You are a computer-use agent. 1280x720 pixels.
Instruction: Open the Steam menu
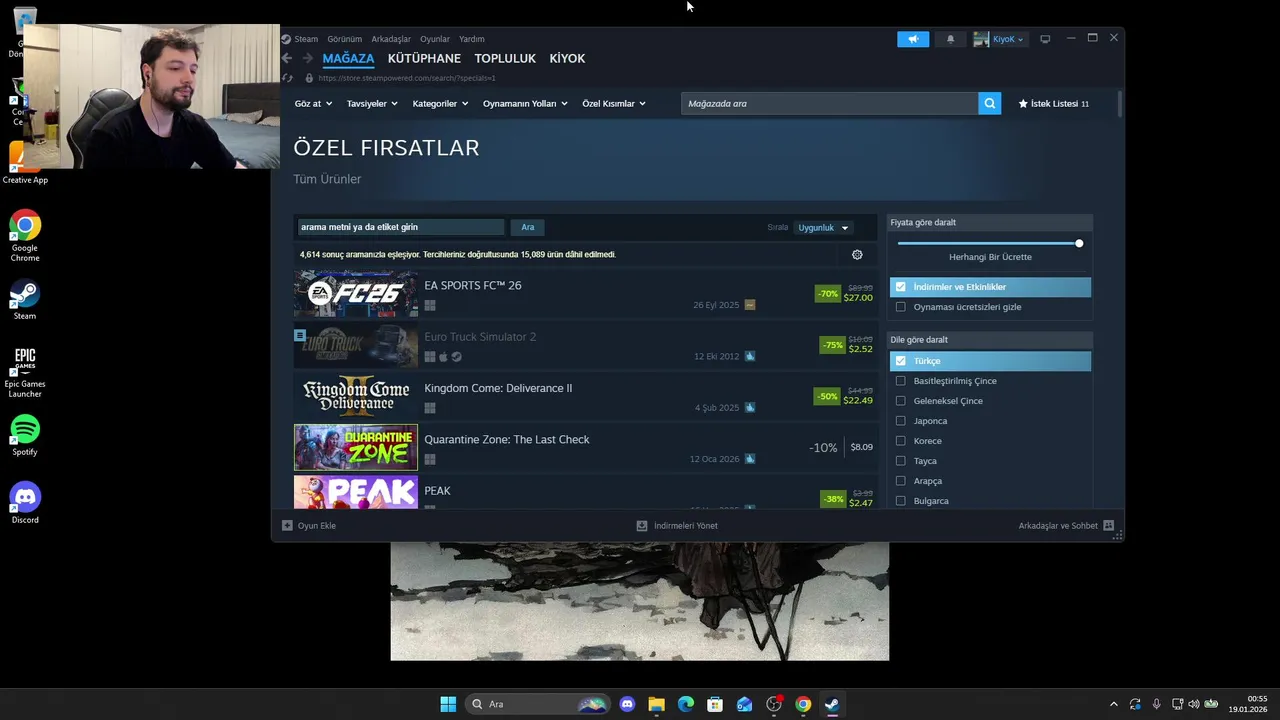click(x=306, y=39)
